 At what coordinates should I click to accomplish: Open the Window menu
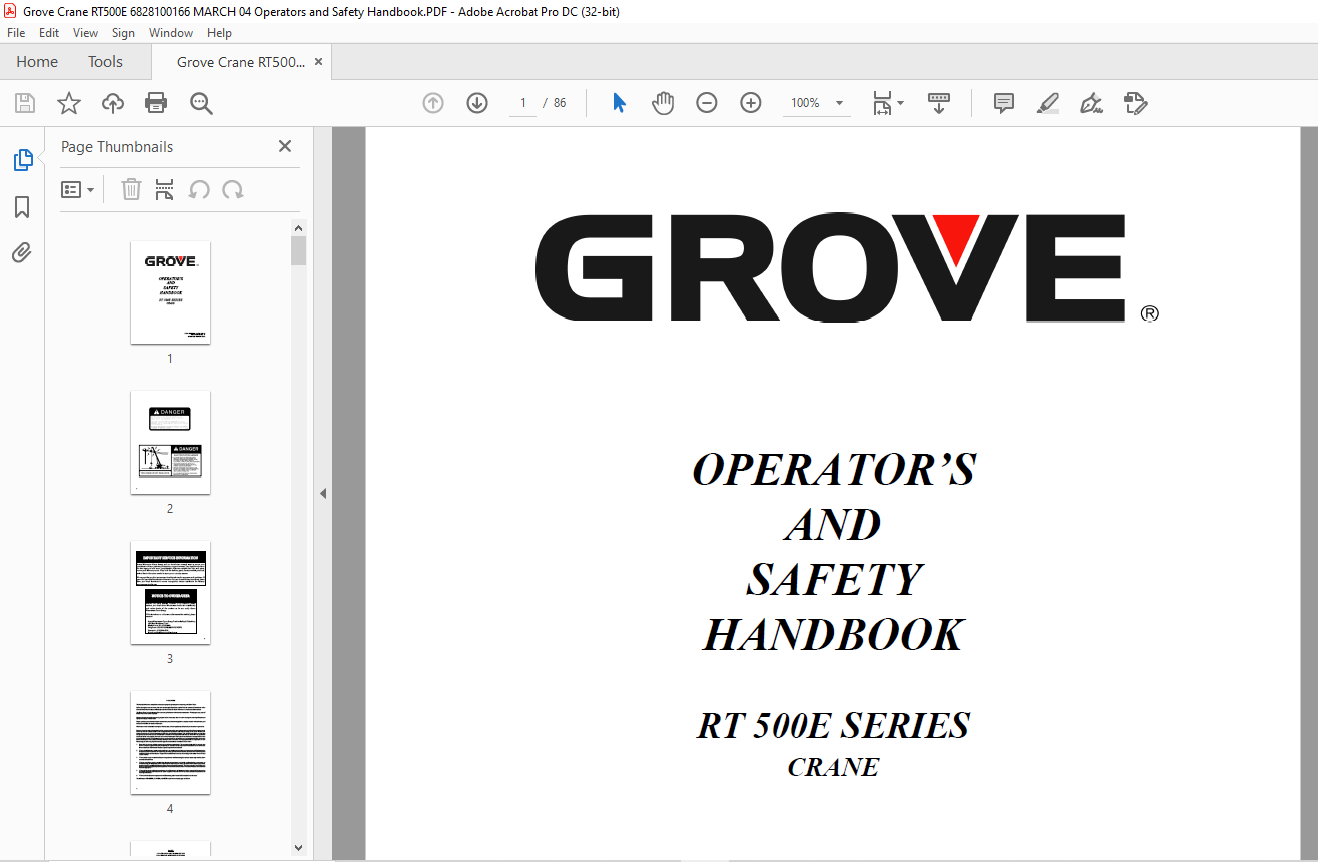point(171,33)
